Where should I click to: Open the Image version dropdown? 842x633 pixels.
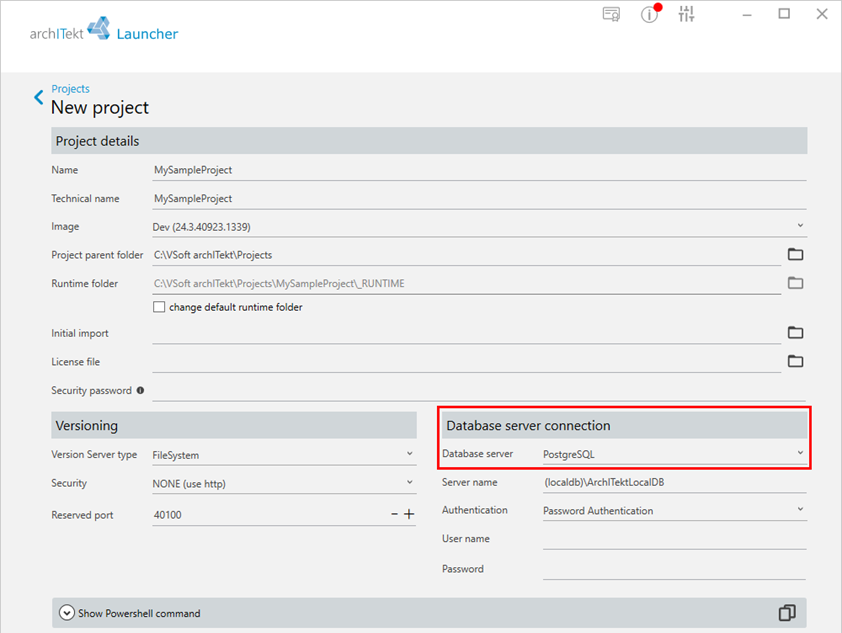coord(479,227)
